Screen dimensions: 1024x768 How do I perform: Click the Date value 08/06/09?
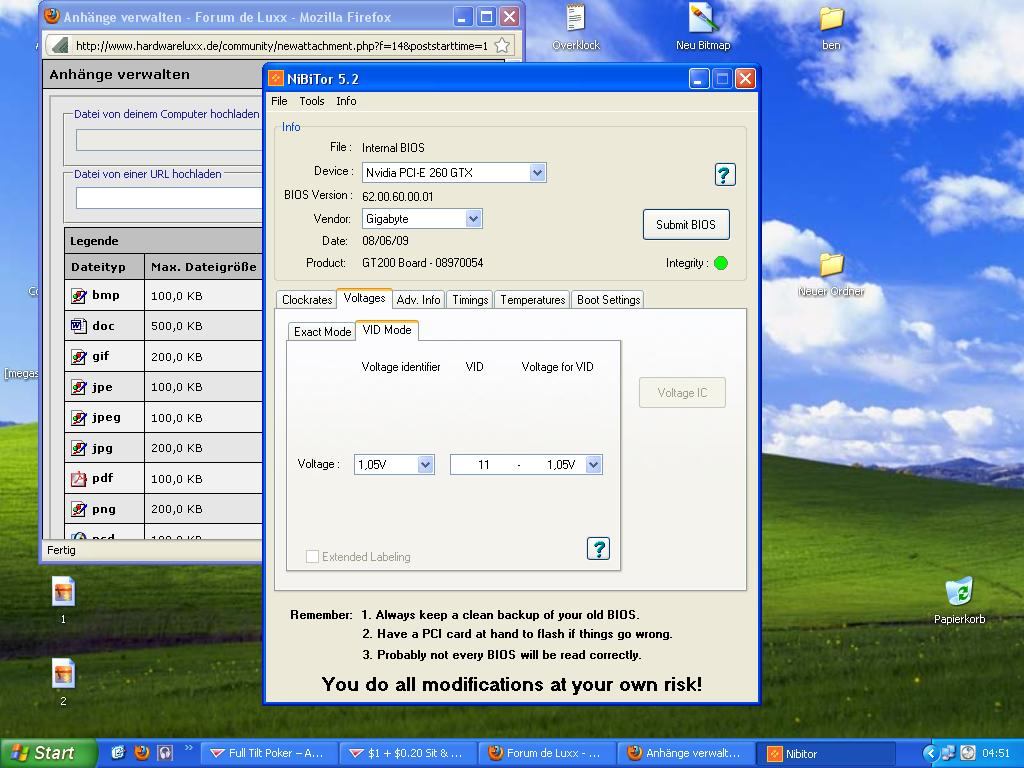point(385,240)
